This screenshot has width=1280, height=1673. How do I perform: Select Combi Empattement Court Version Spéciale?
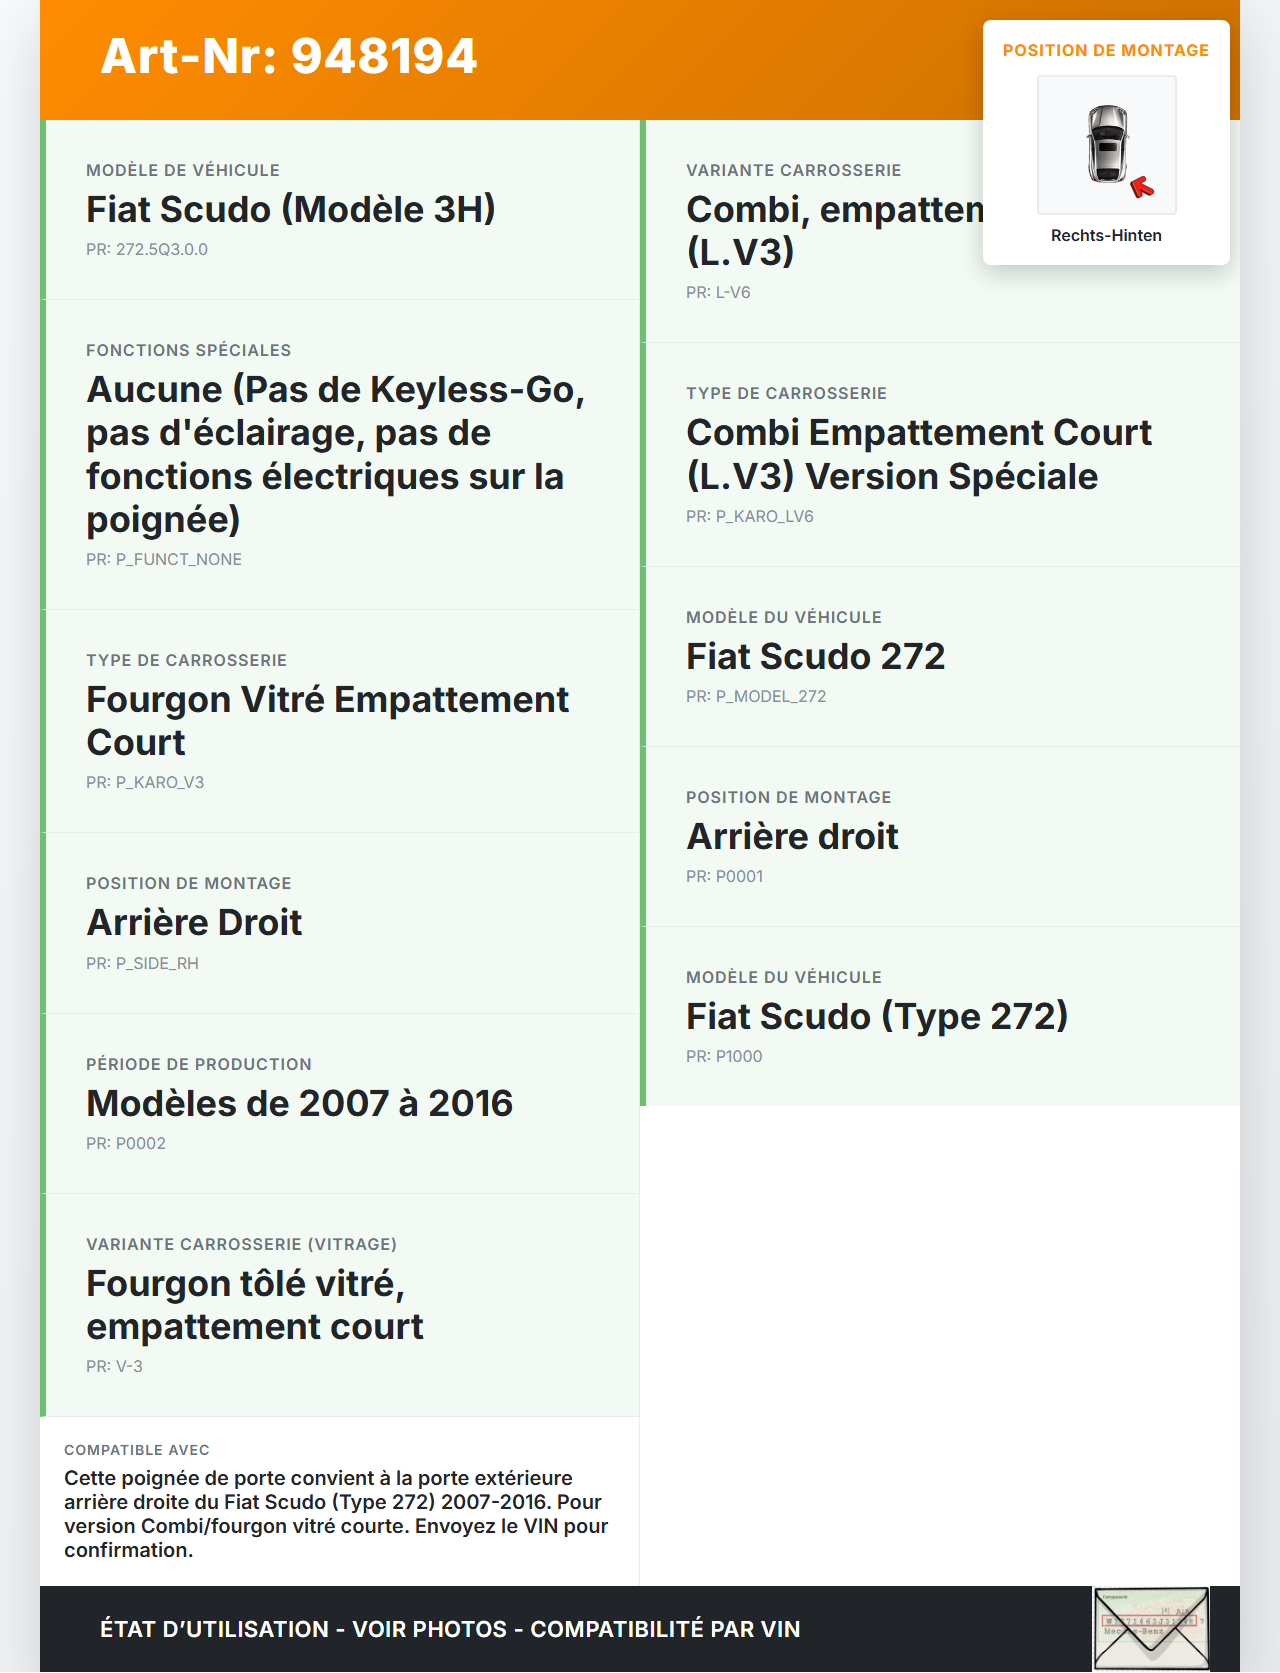[918, 455]
